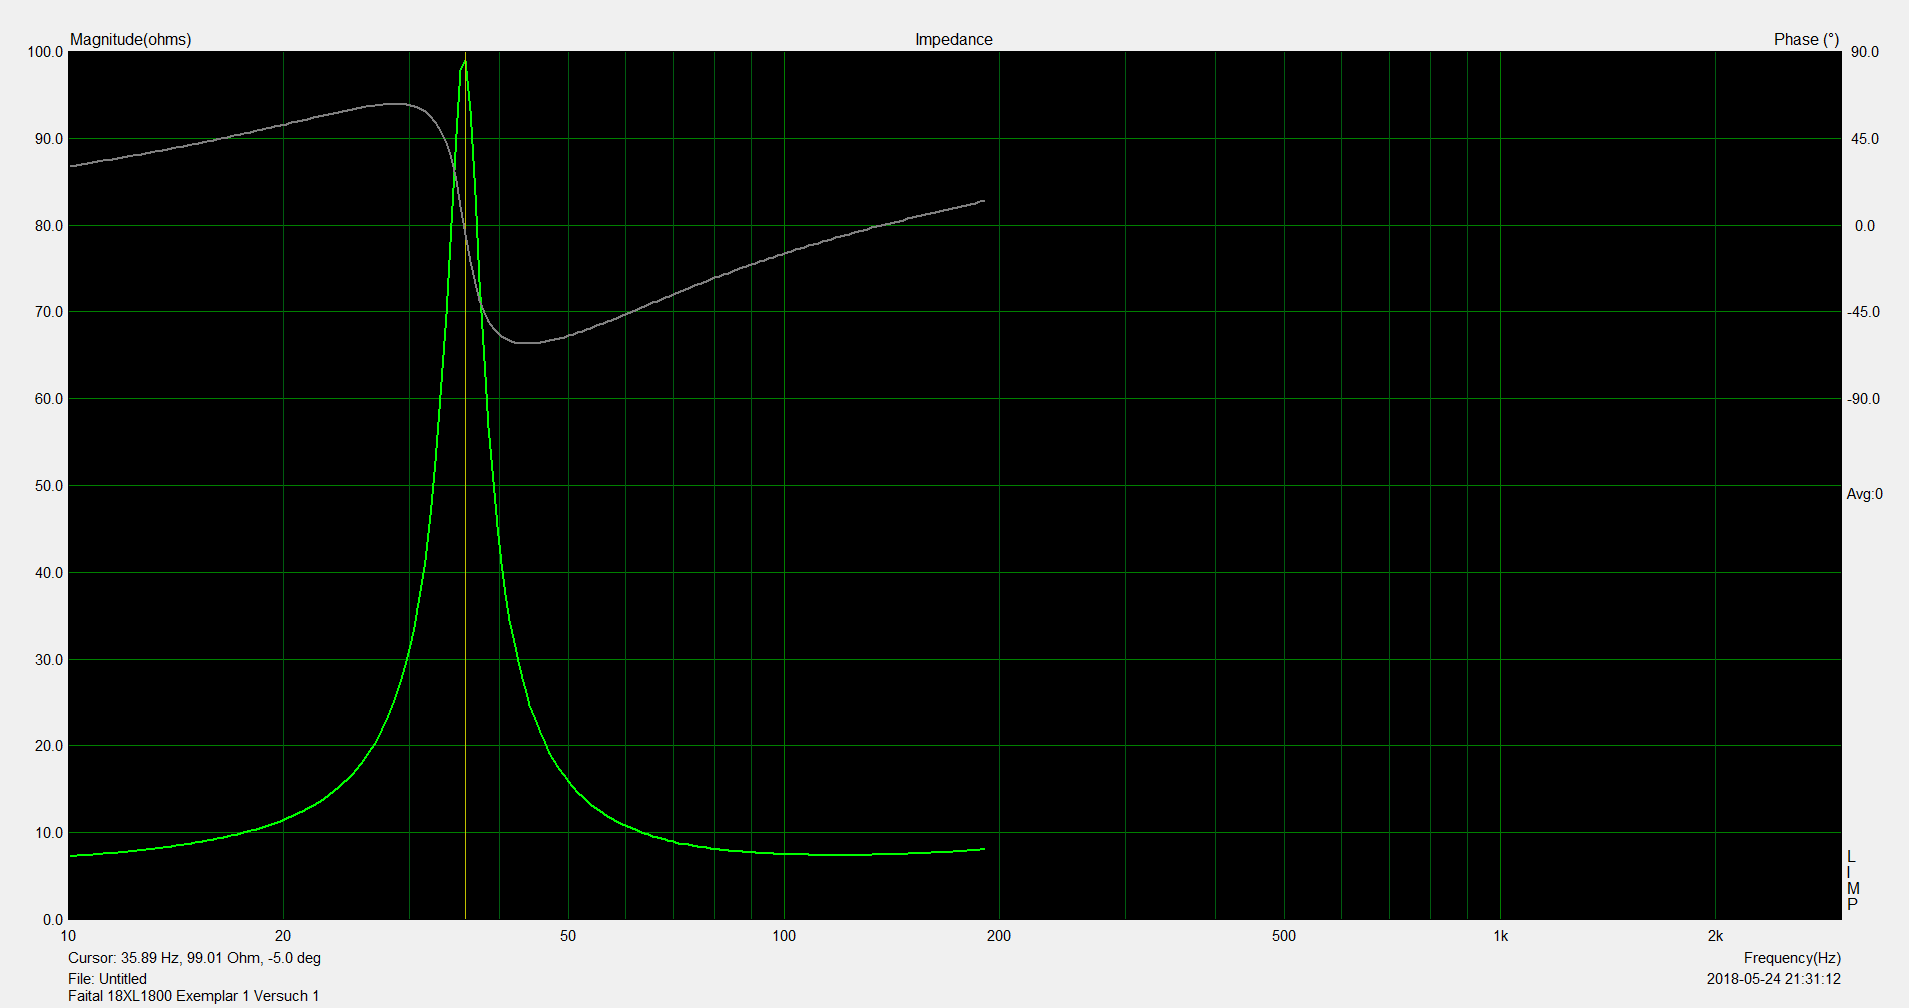The height and width of the screenshot is (1008, 1909).
Task: Click the vertical LIMP logo text
Action: (x=1852, y=881)
